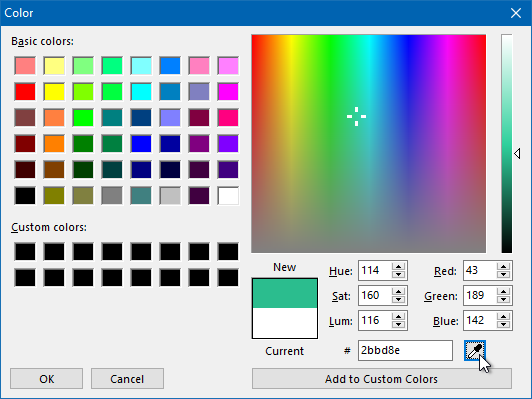Decrease the Sat value with down arrow

(x=398, y=300)
